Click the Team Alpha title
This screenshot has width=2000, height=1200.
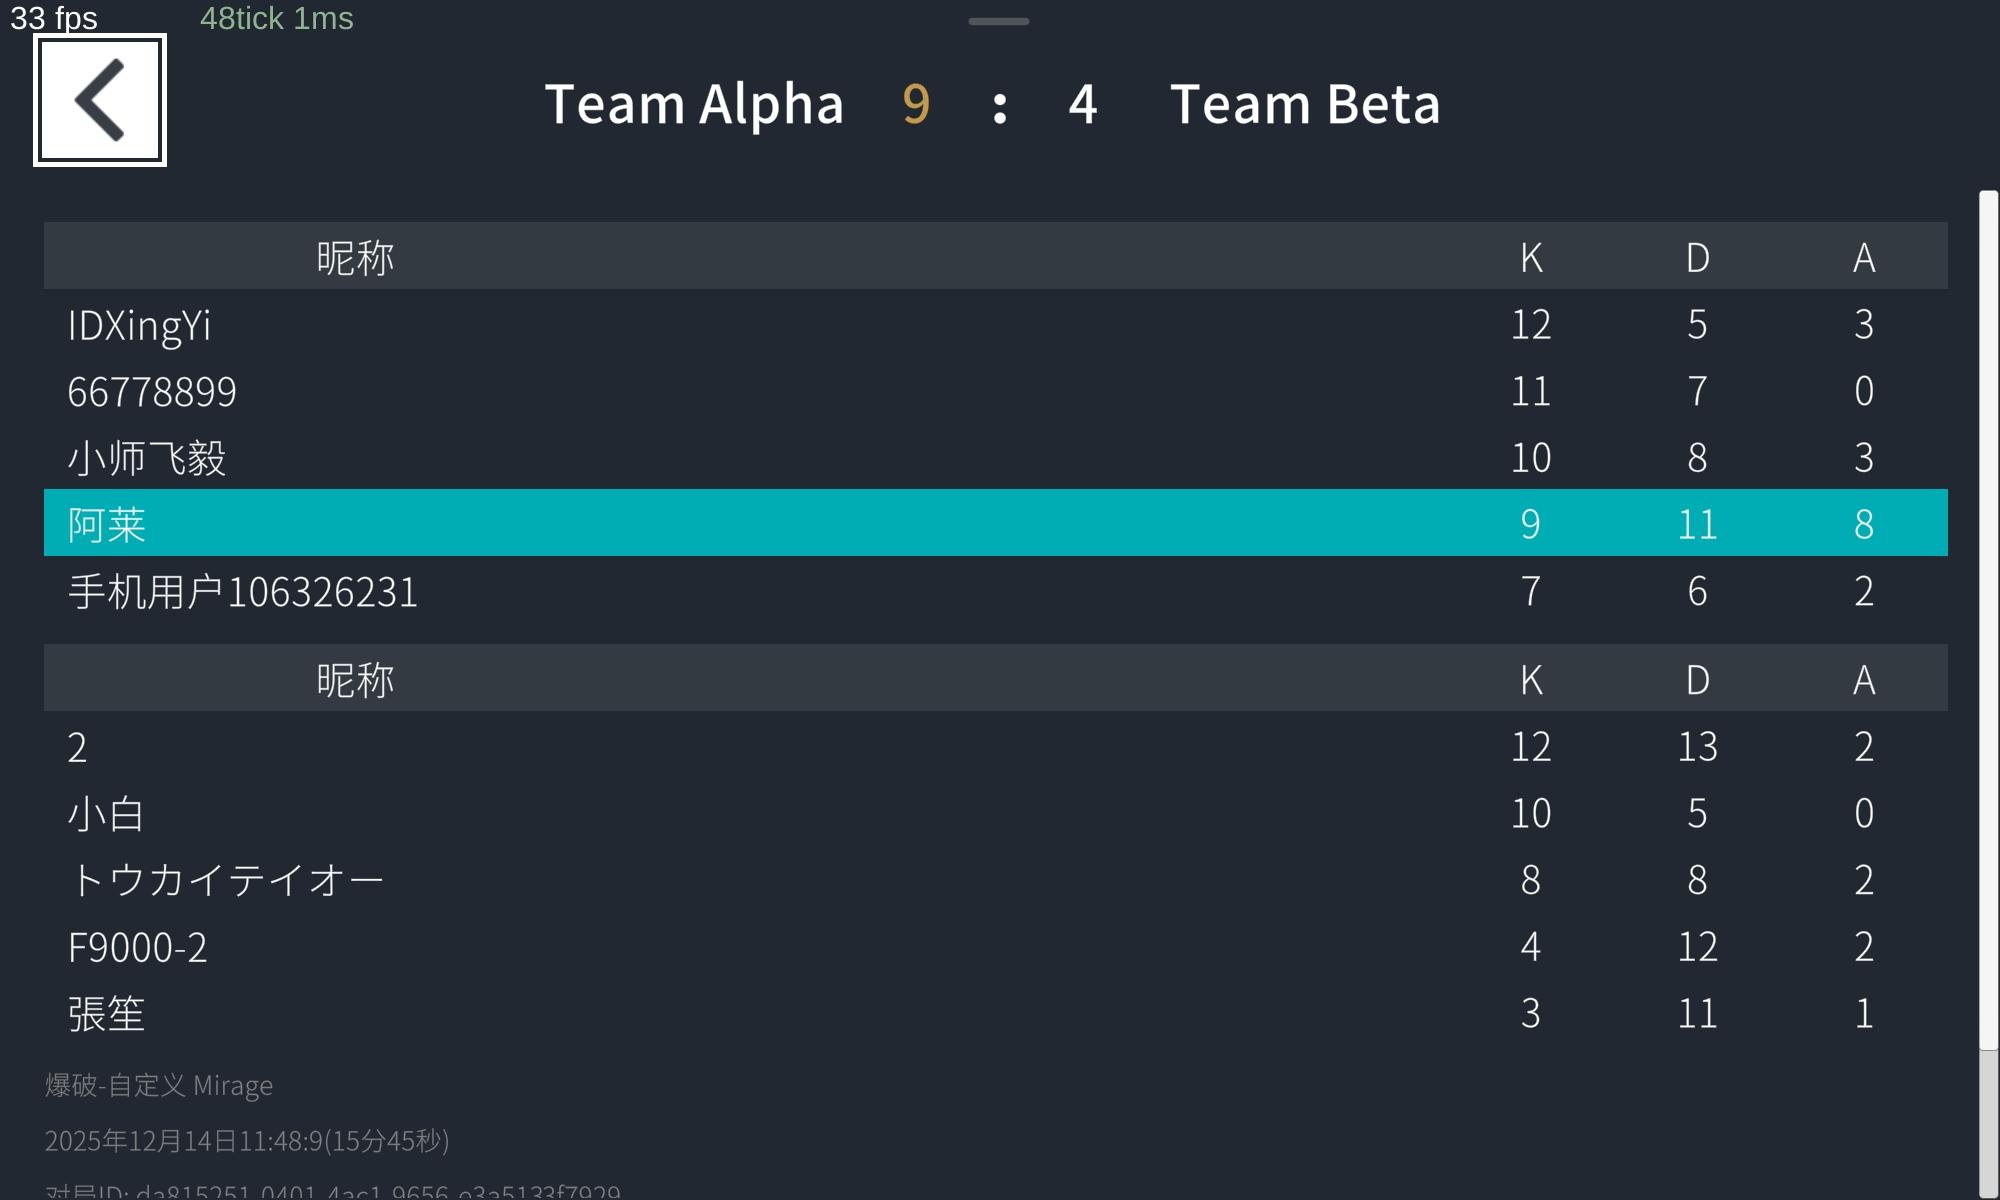pyautogui.click(x=694, y=104)
